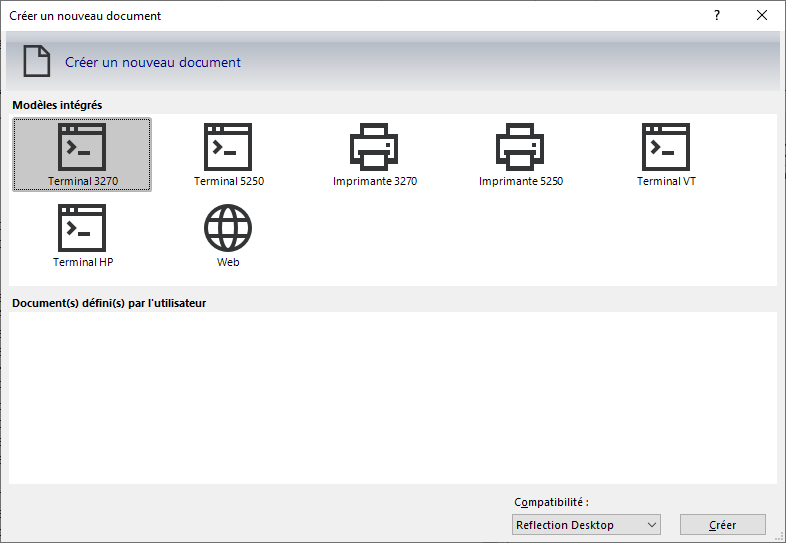786x543 pixels.
Task: Pick the Imprimante 3270 printer icon
Action: click(x=374, y=147)
